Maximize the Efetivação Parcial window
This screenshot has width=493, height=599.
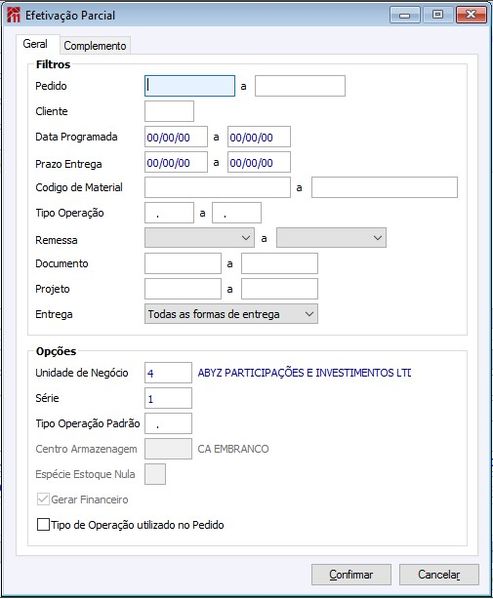[x=438, y=15]
